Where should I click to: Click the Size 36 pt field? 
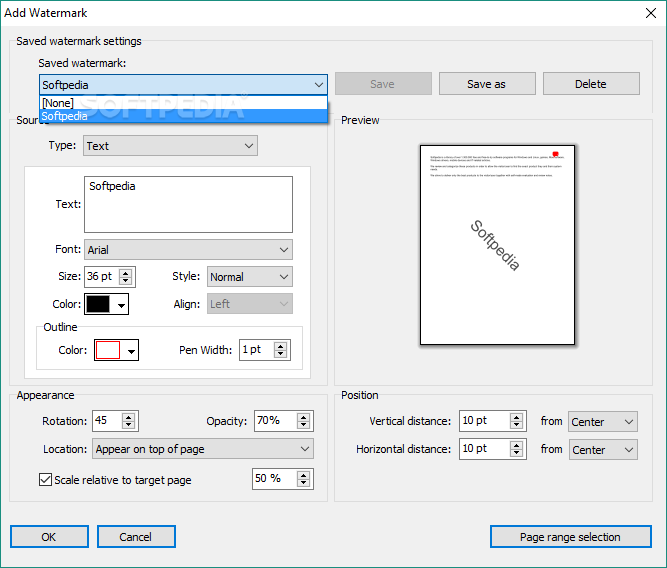click(x=102, y=277)
